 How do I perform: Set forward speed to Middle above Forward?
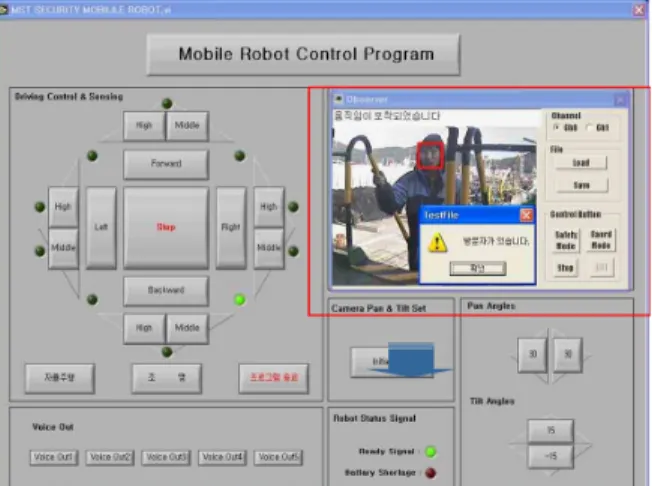187,126
